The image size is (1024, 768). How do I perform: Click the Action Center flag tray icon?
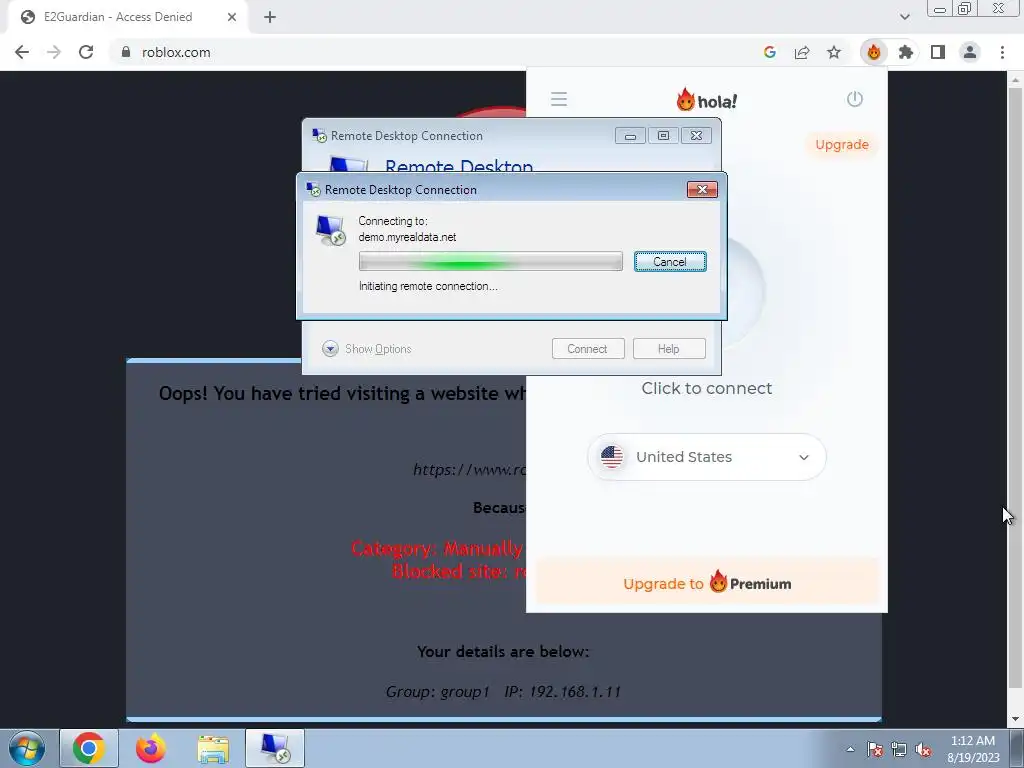click(x=875, y=750)
